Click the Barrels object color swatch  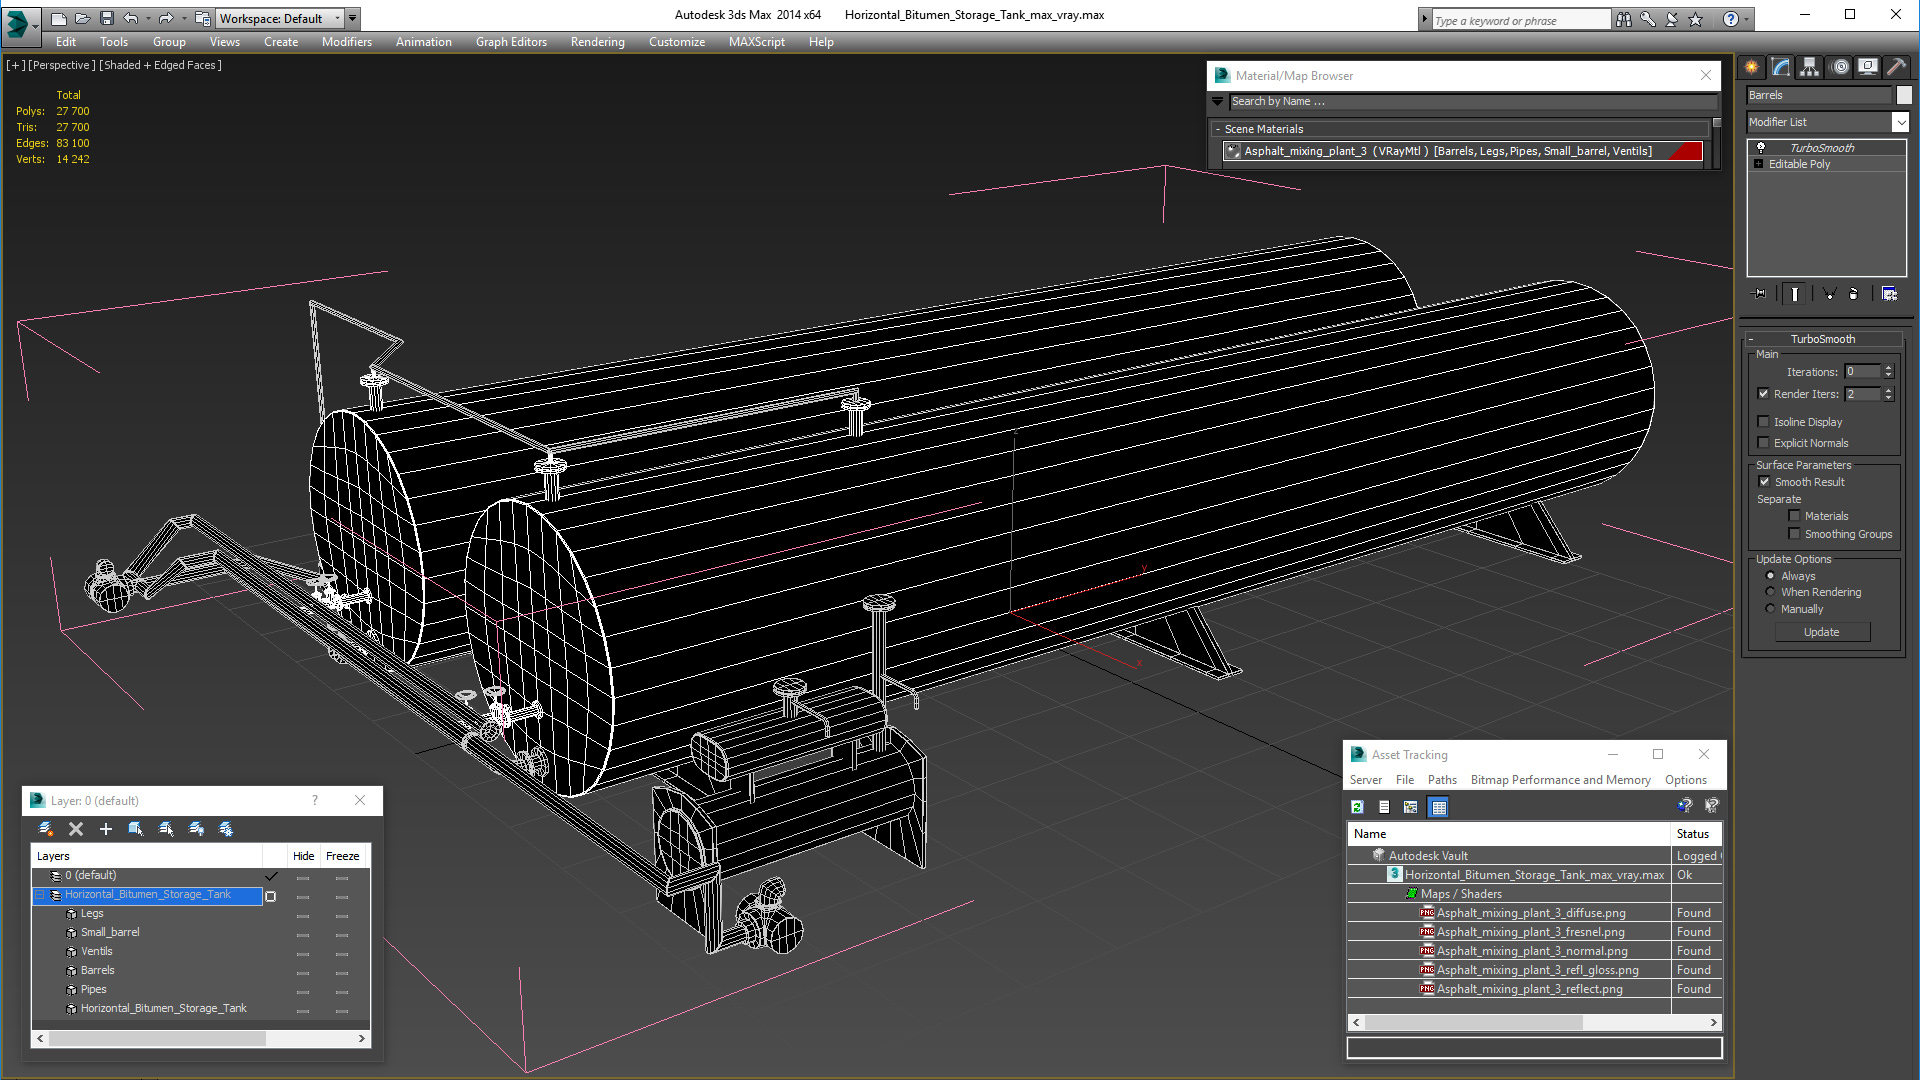pyautogui.click(x=1904, y=95)
